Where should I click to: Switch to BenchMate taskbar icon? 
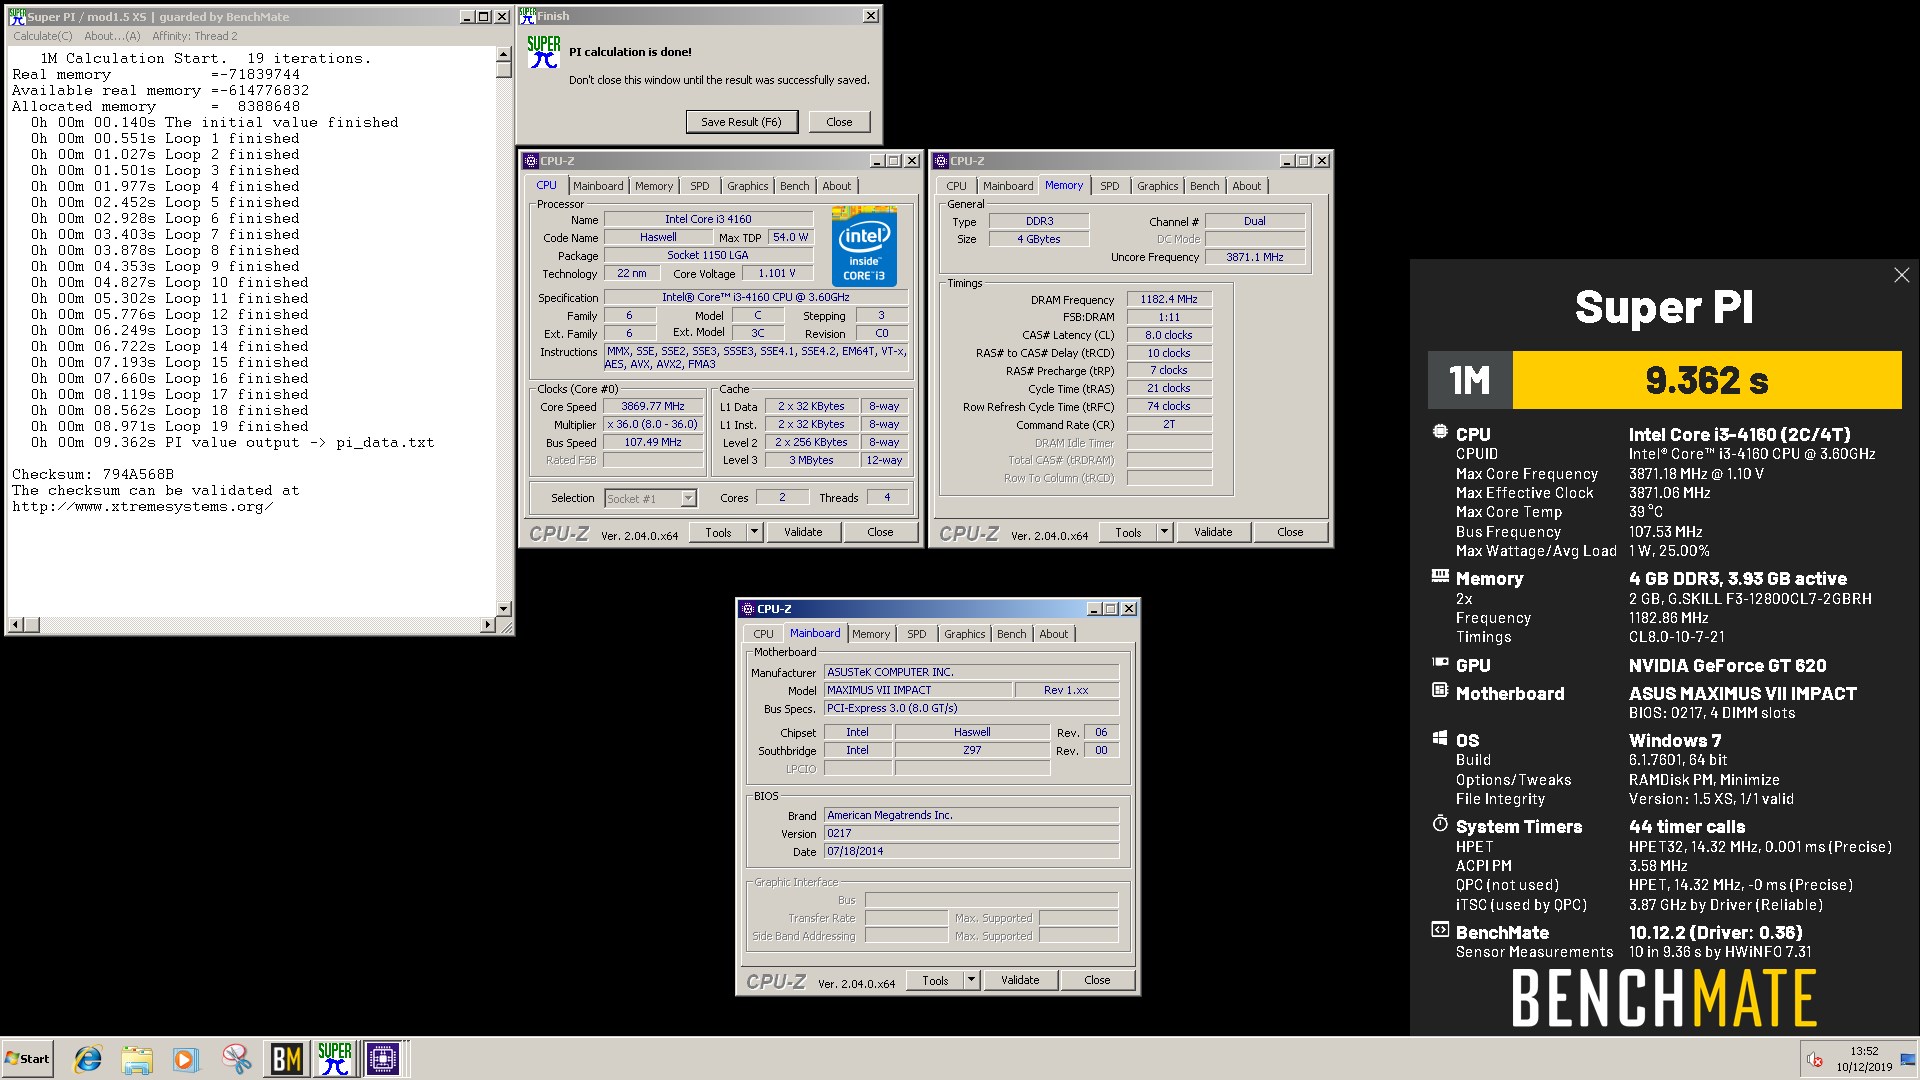pos(287,1058)
